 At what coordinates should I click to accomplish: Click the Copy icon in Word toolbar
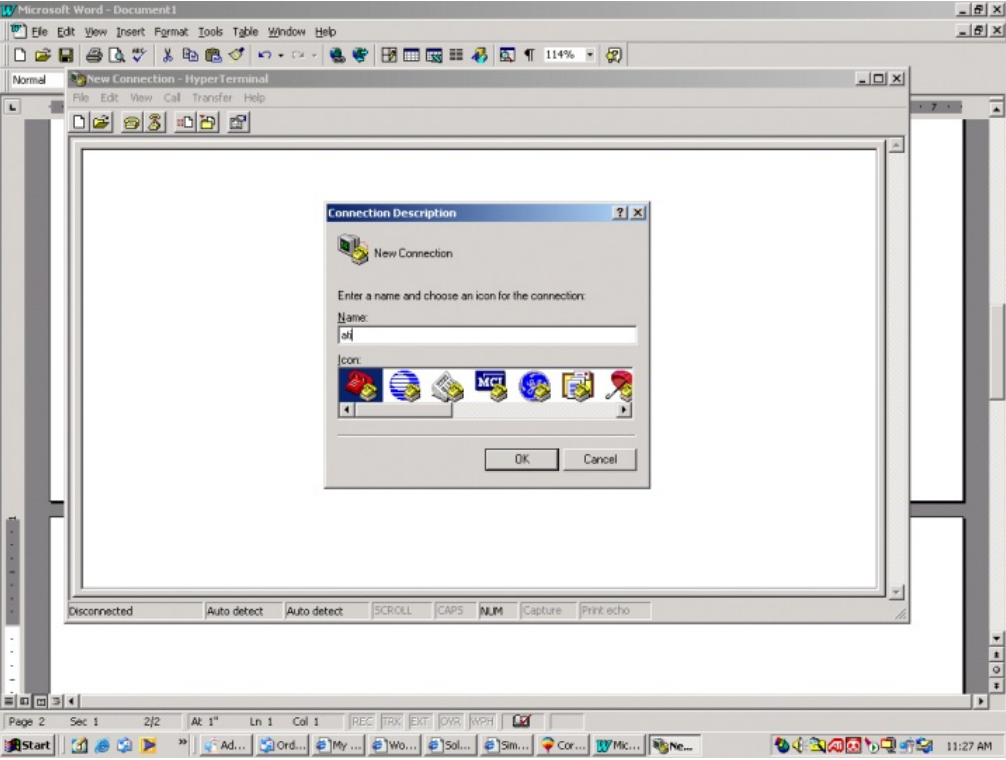pos(190,55)
